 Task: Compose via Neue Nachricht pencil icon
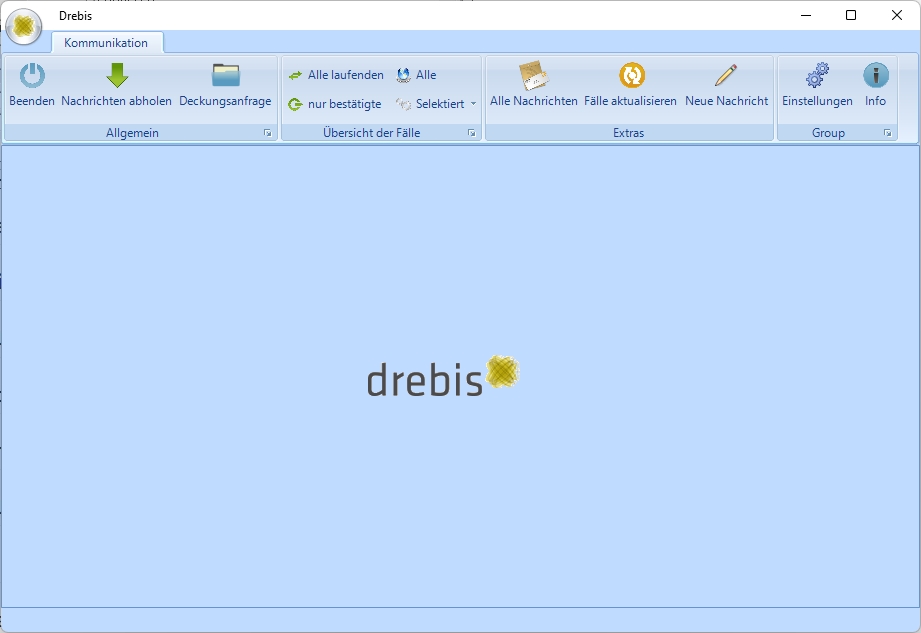point(726,76)
